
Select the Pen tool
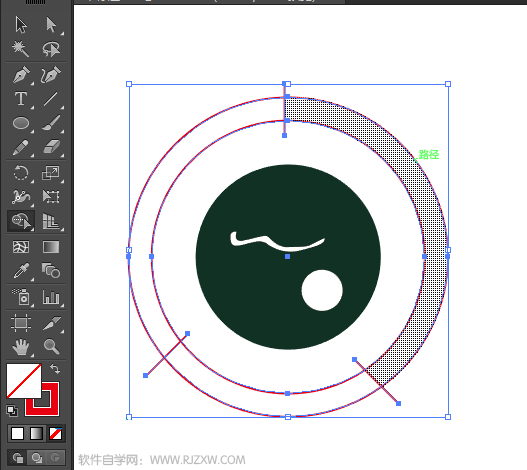(21, 75)
